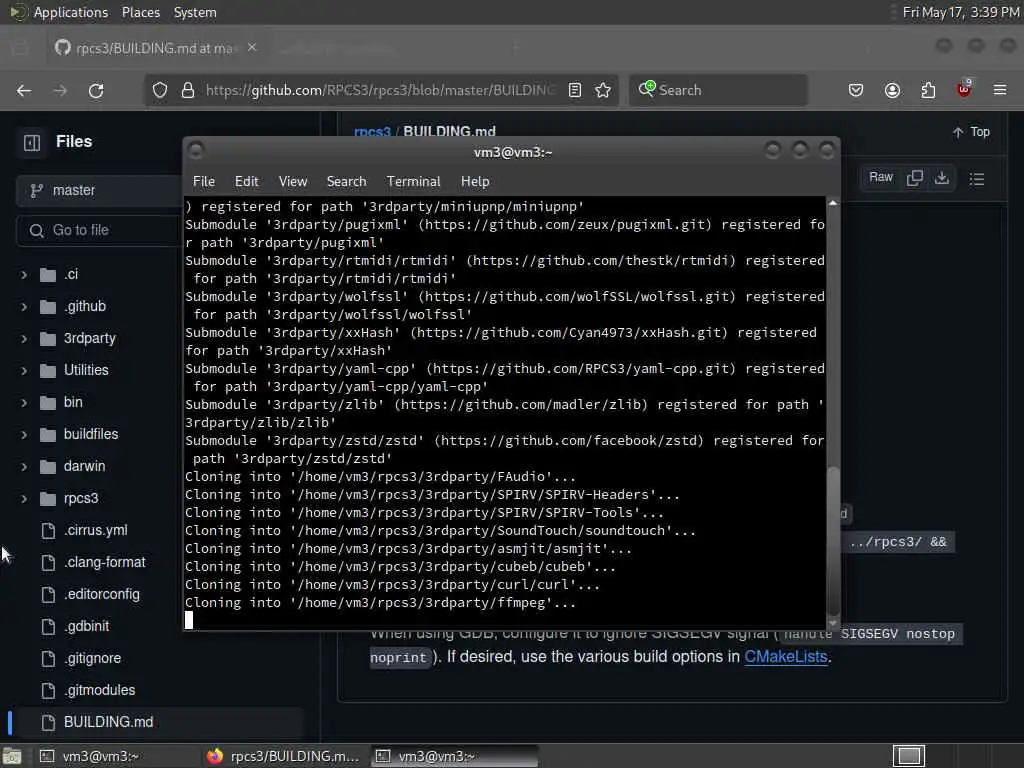Bookmark this page with star icon
1024x768 pixels.
[603, 90]
